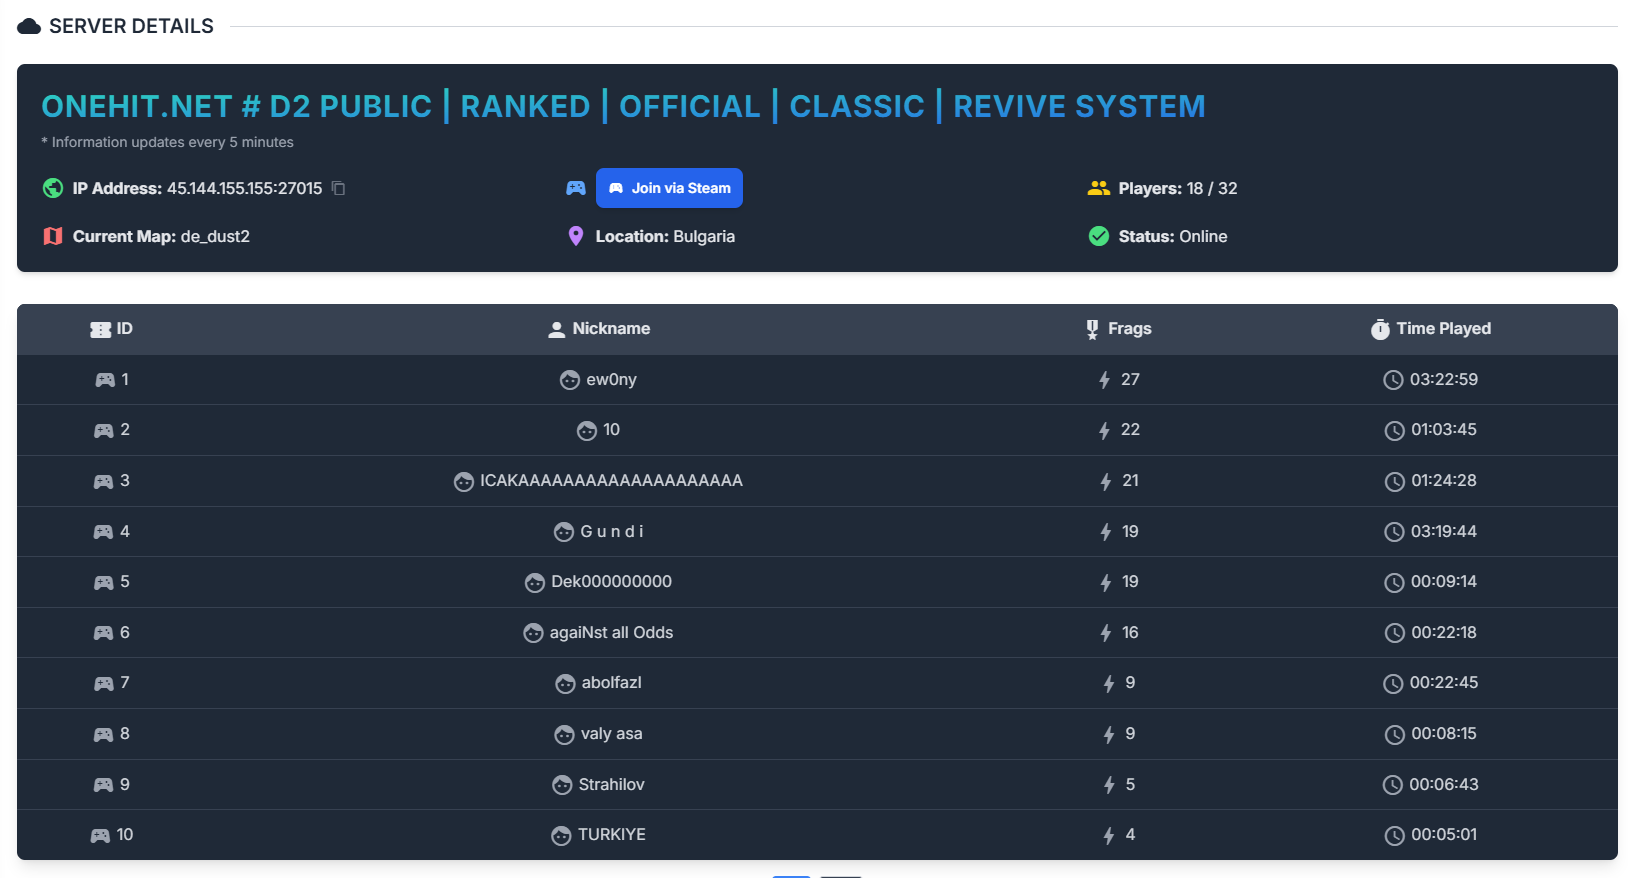Click the green Status checkmark icon
1628x878 pixels.
click(1098, 236)
